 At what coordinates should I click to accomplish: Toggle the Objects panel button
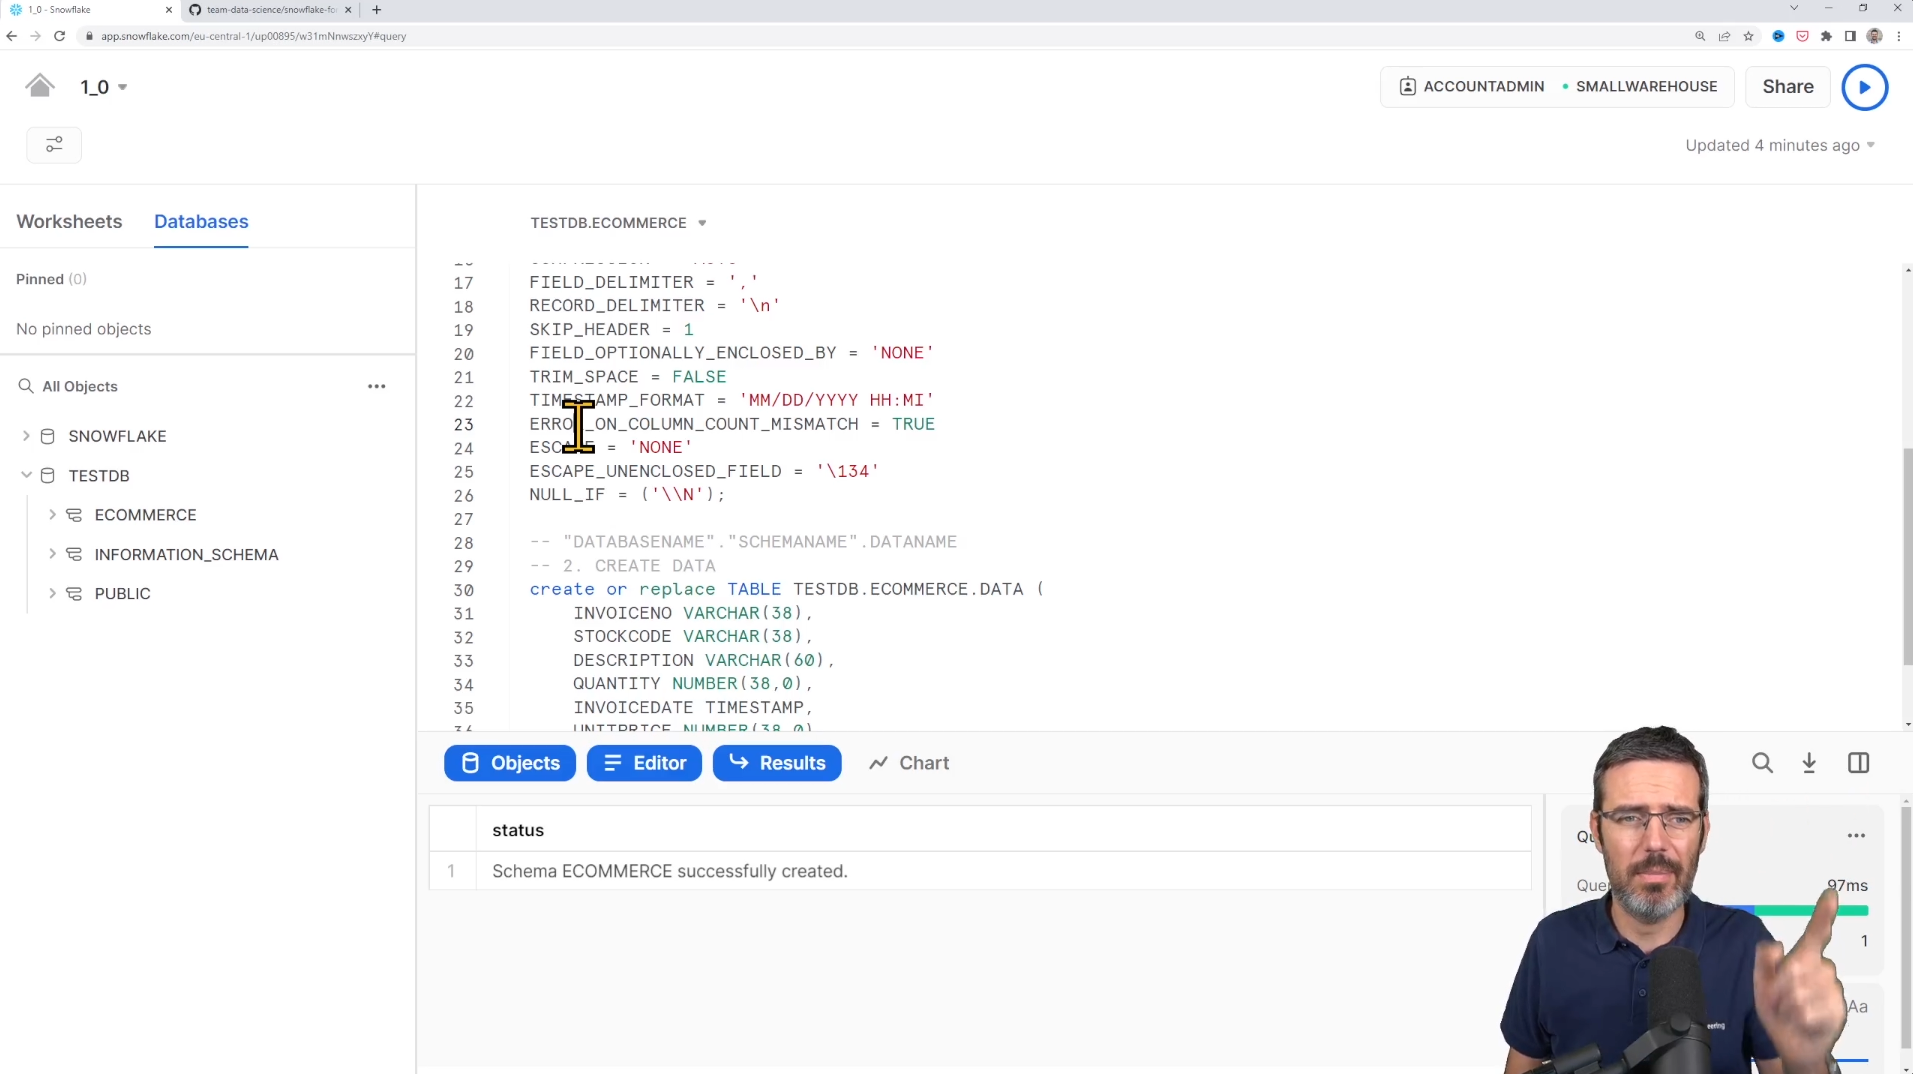[510, 763]
